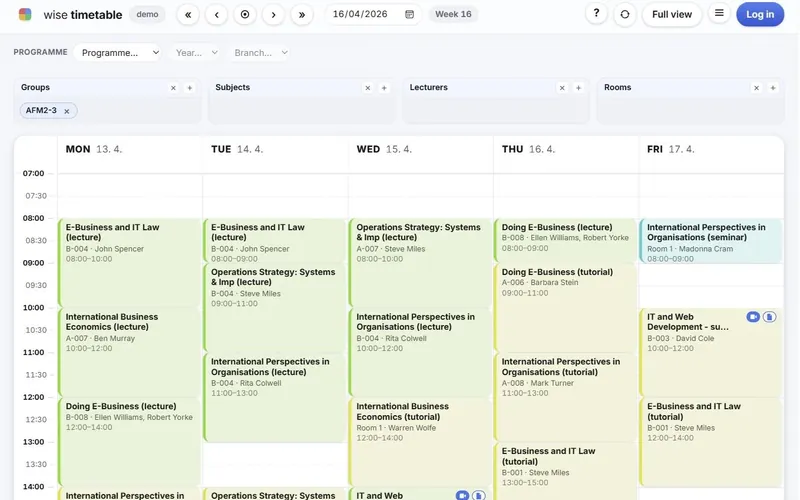Image resolution: width=800 pixels, height=500 pixels.
Task: Clear Subjects filter with x icon
Action: pyautogui.click(x=368, y=88)
